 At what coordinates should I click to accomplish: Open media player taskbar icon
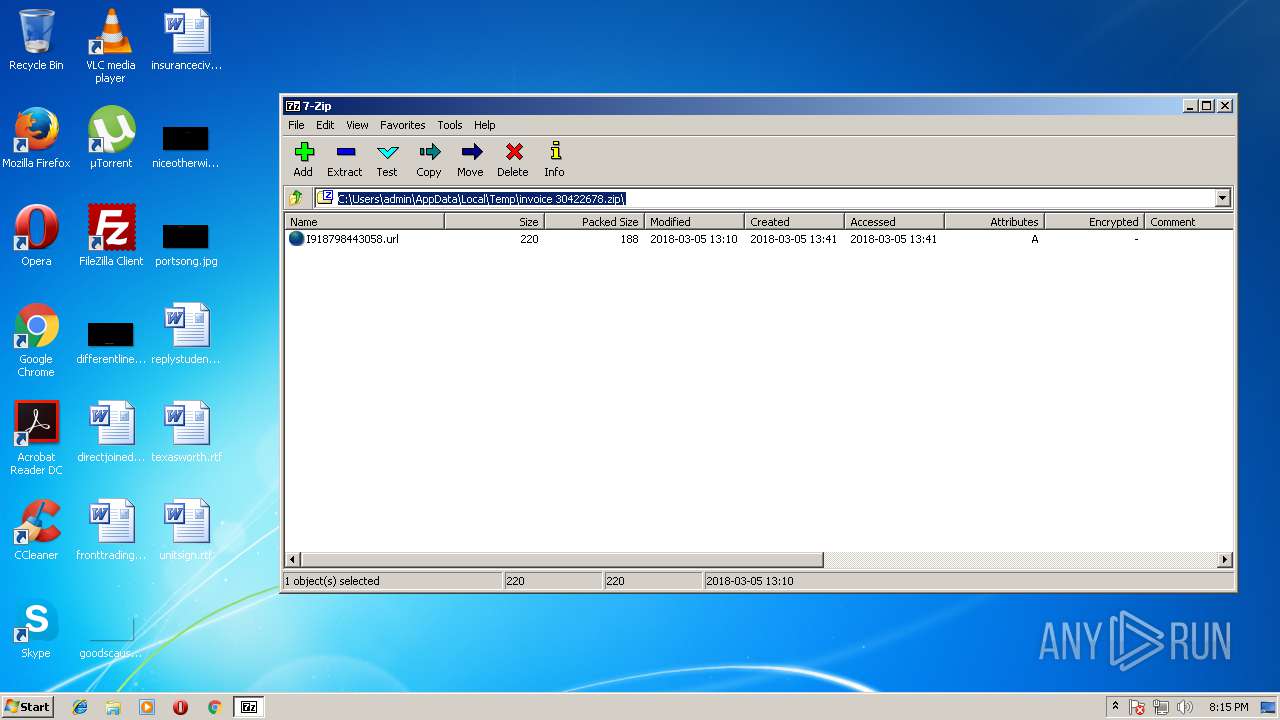[x=147, y=707]
